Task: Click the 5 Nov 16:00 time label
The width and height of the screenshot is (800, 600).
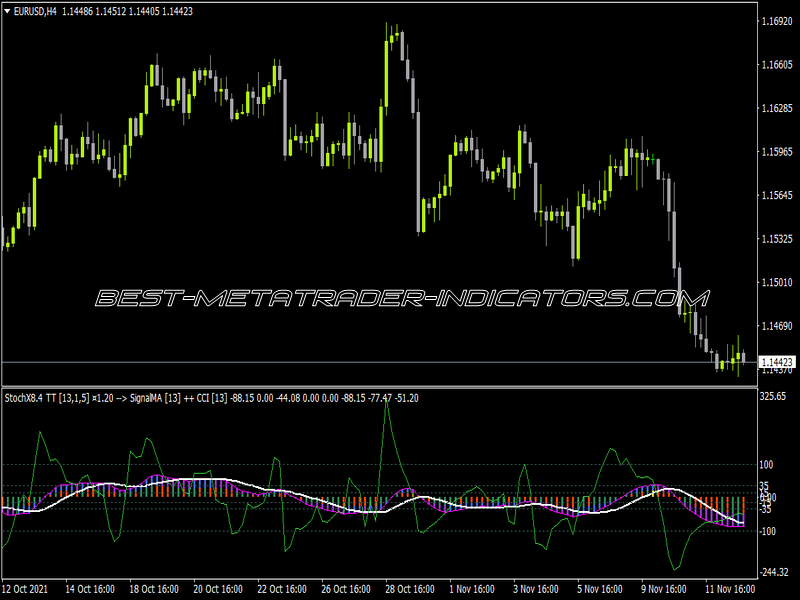Action: (x=600, y=589)
